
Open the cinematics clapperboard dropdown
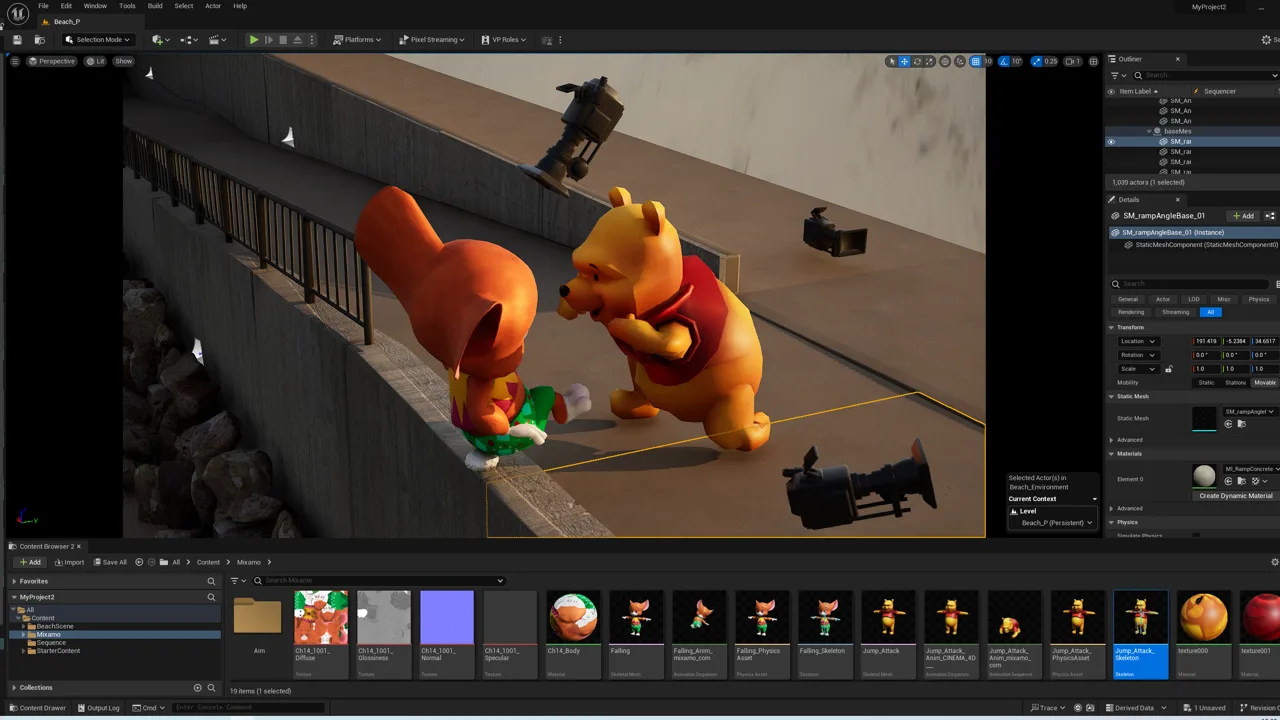click(x=218, y=40)
